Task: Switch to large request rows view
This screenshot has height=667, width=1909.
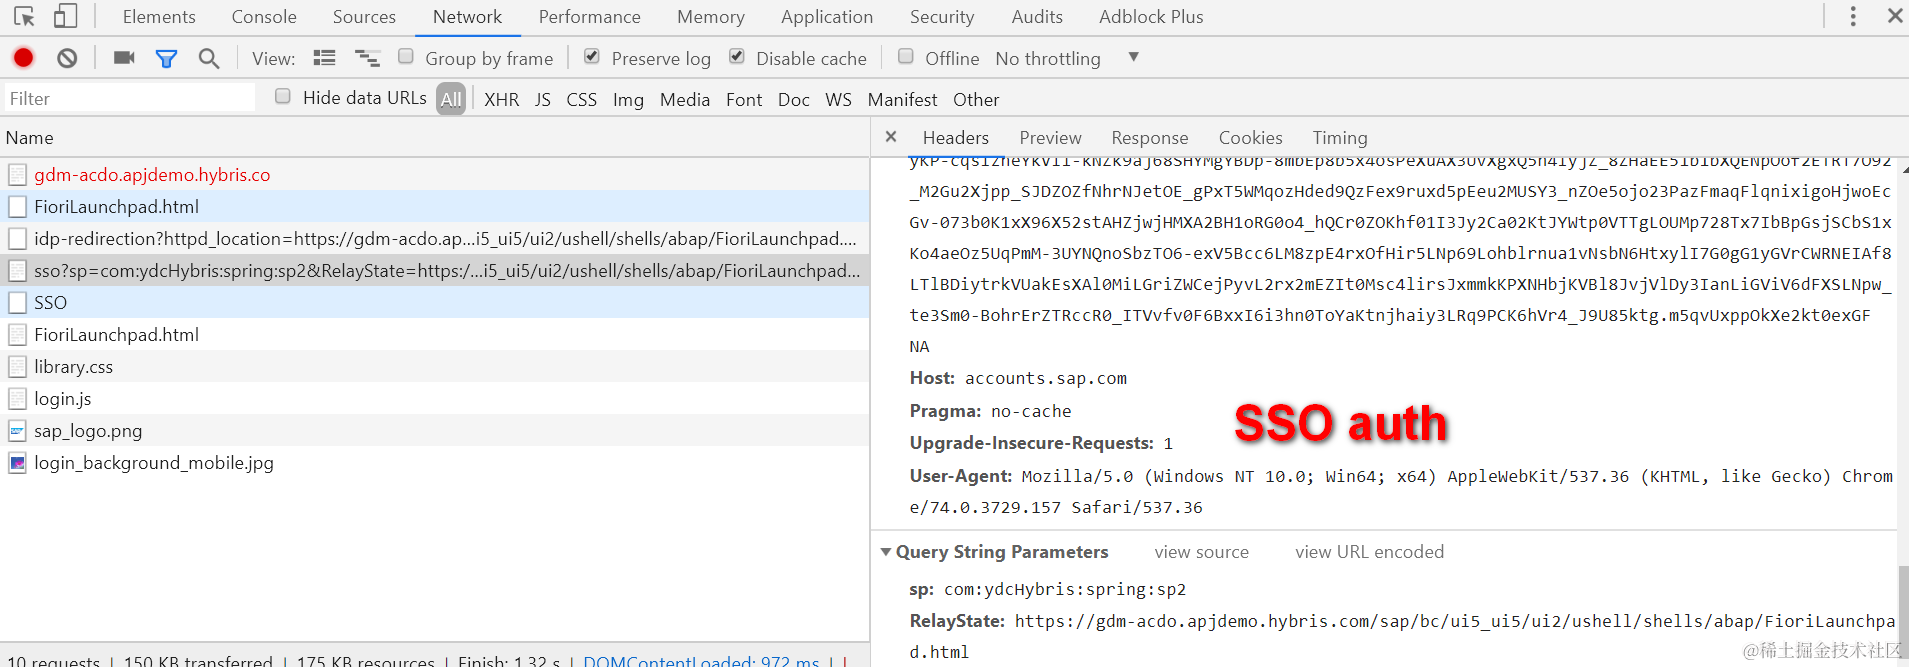Action: [x=324, y=58]
